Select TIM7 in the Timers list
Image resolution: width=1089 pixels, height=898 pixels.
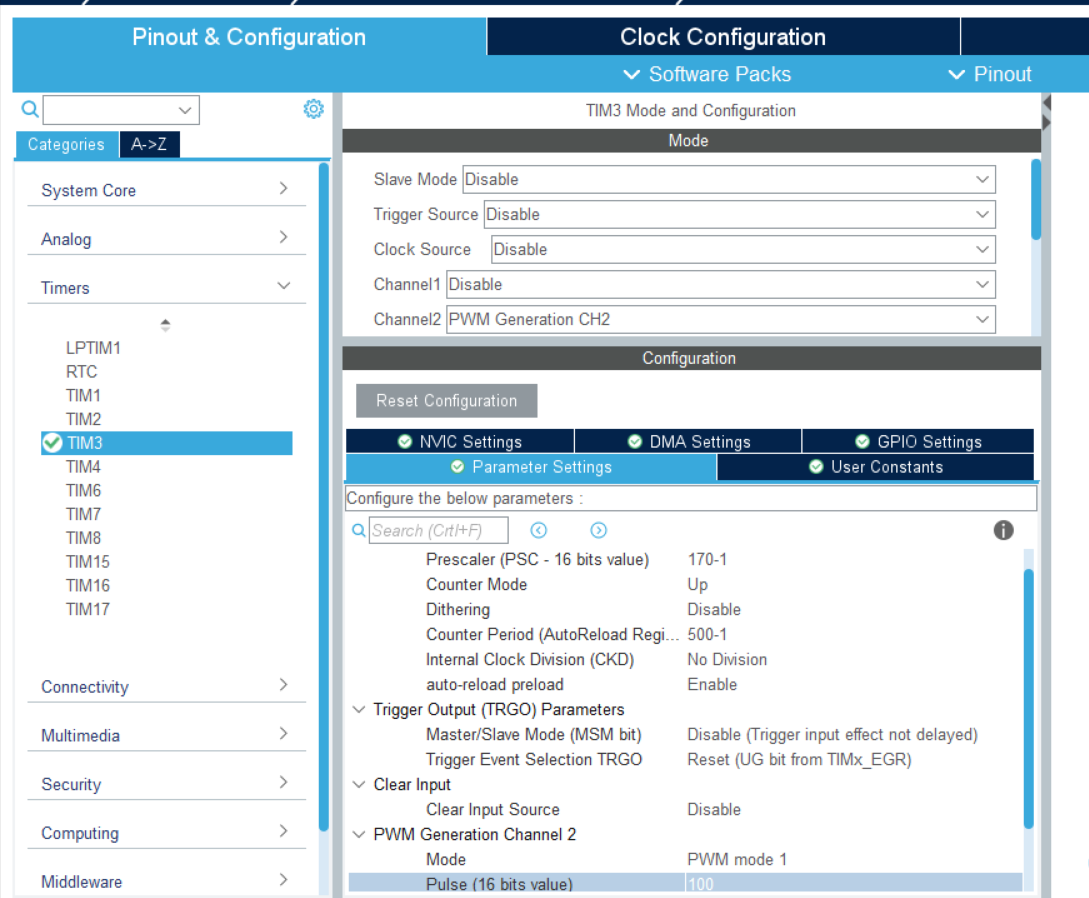(83, 514)
